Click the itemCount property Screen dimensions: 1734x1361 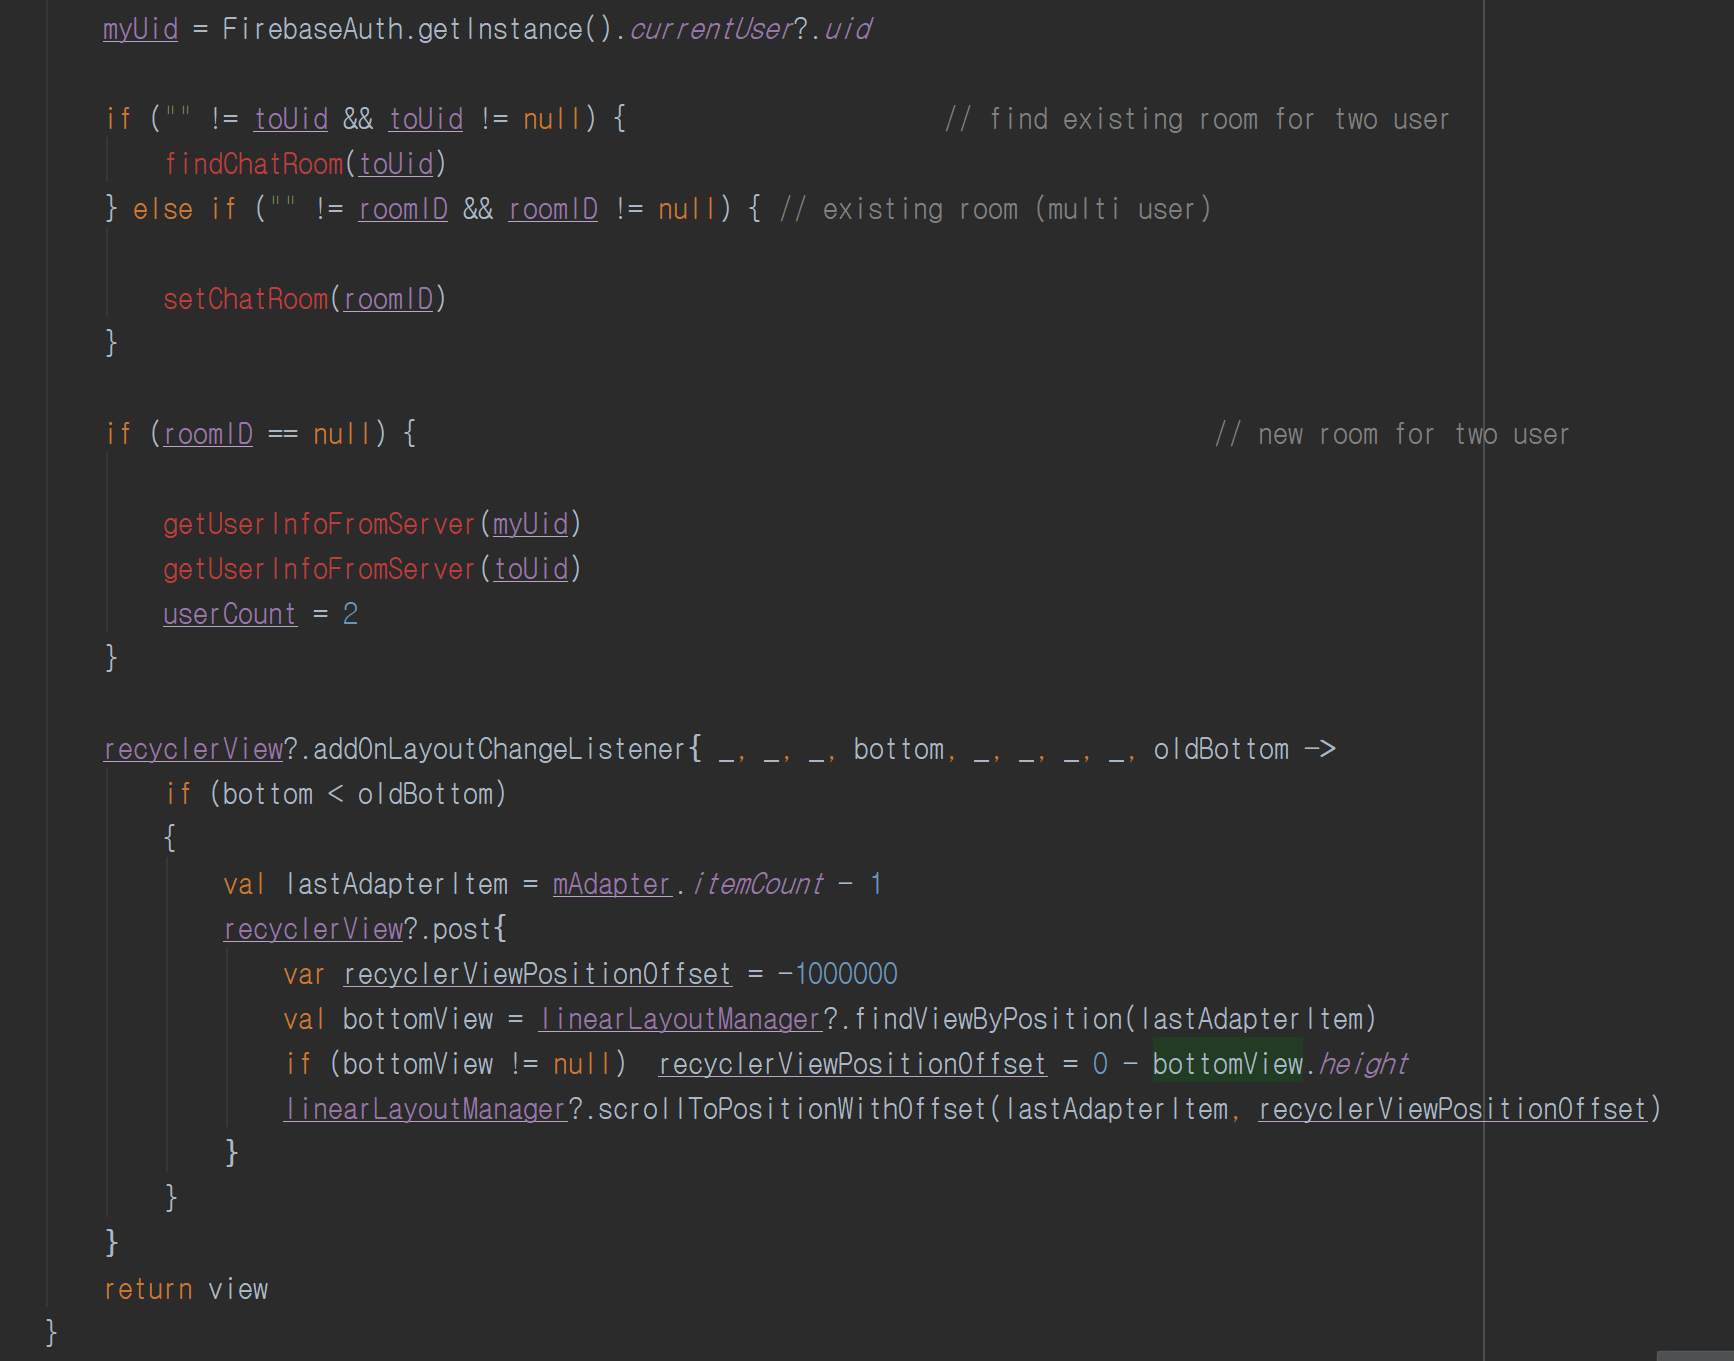757,884
